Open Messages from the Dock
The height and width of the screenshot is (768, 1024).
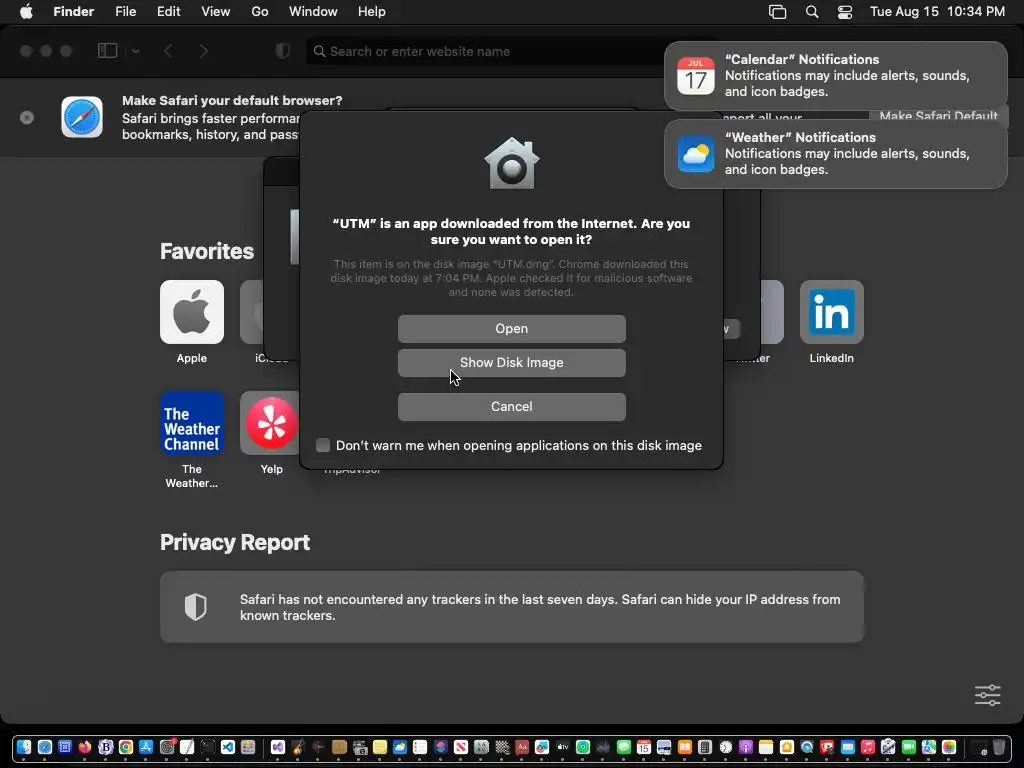pyautogui.click(x=624, y=747)
